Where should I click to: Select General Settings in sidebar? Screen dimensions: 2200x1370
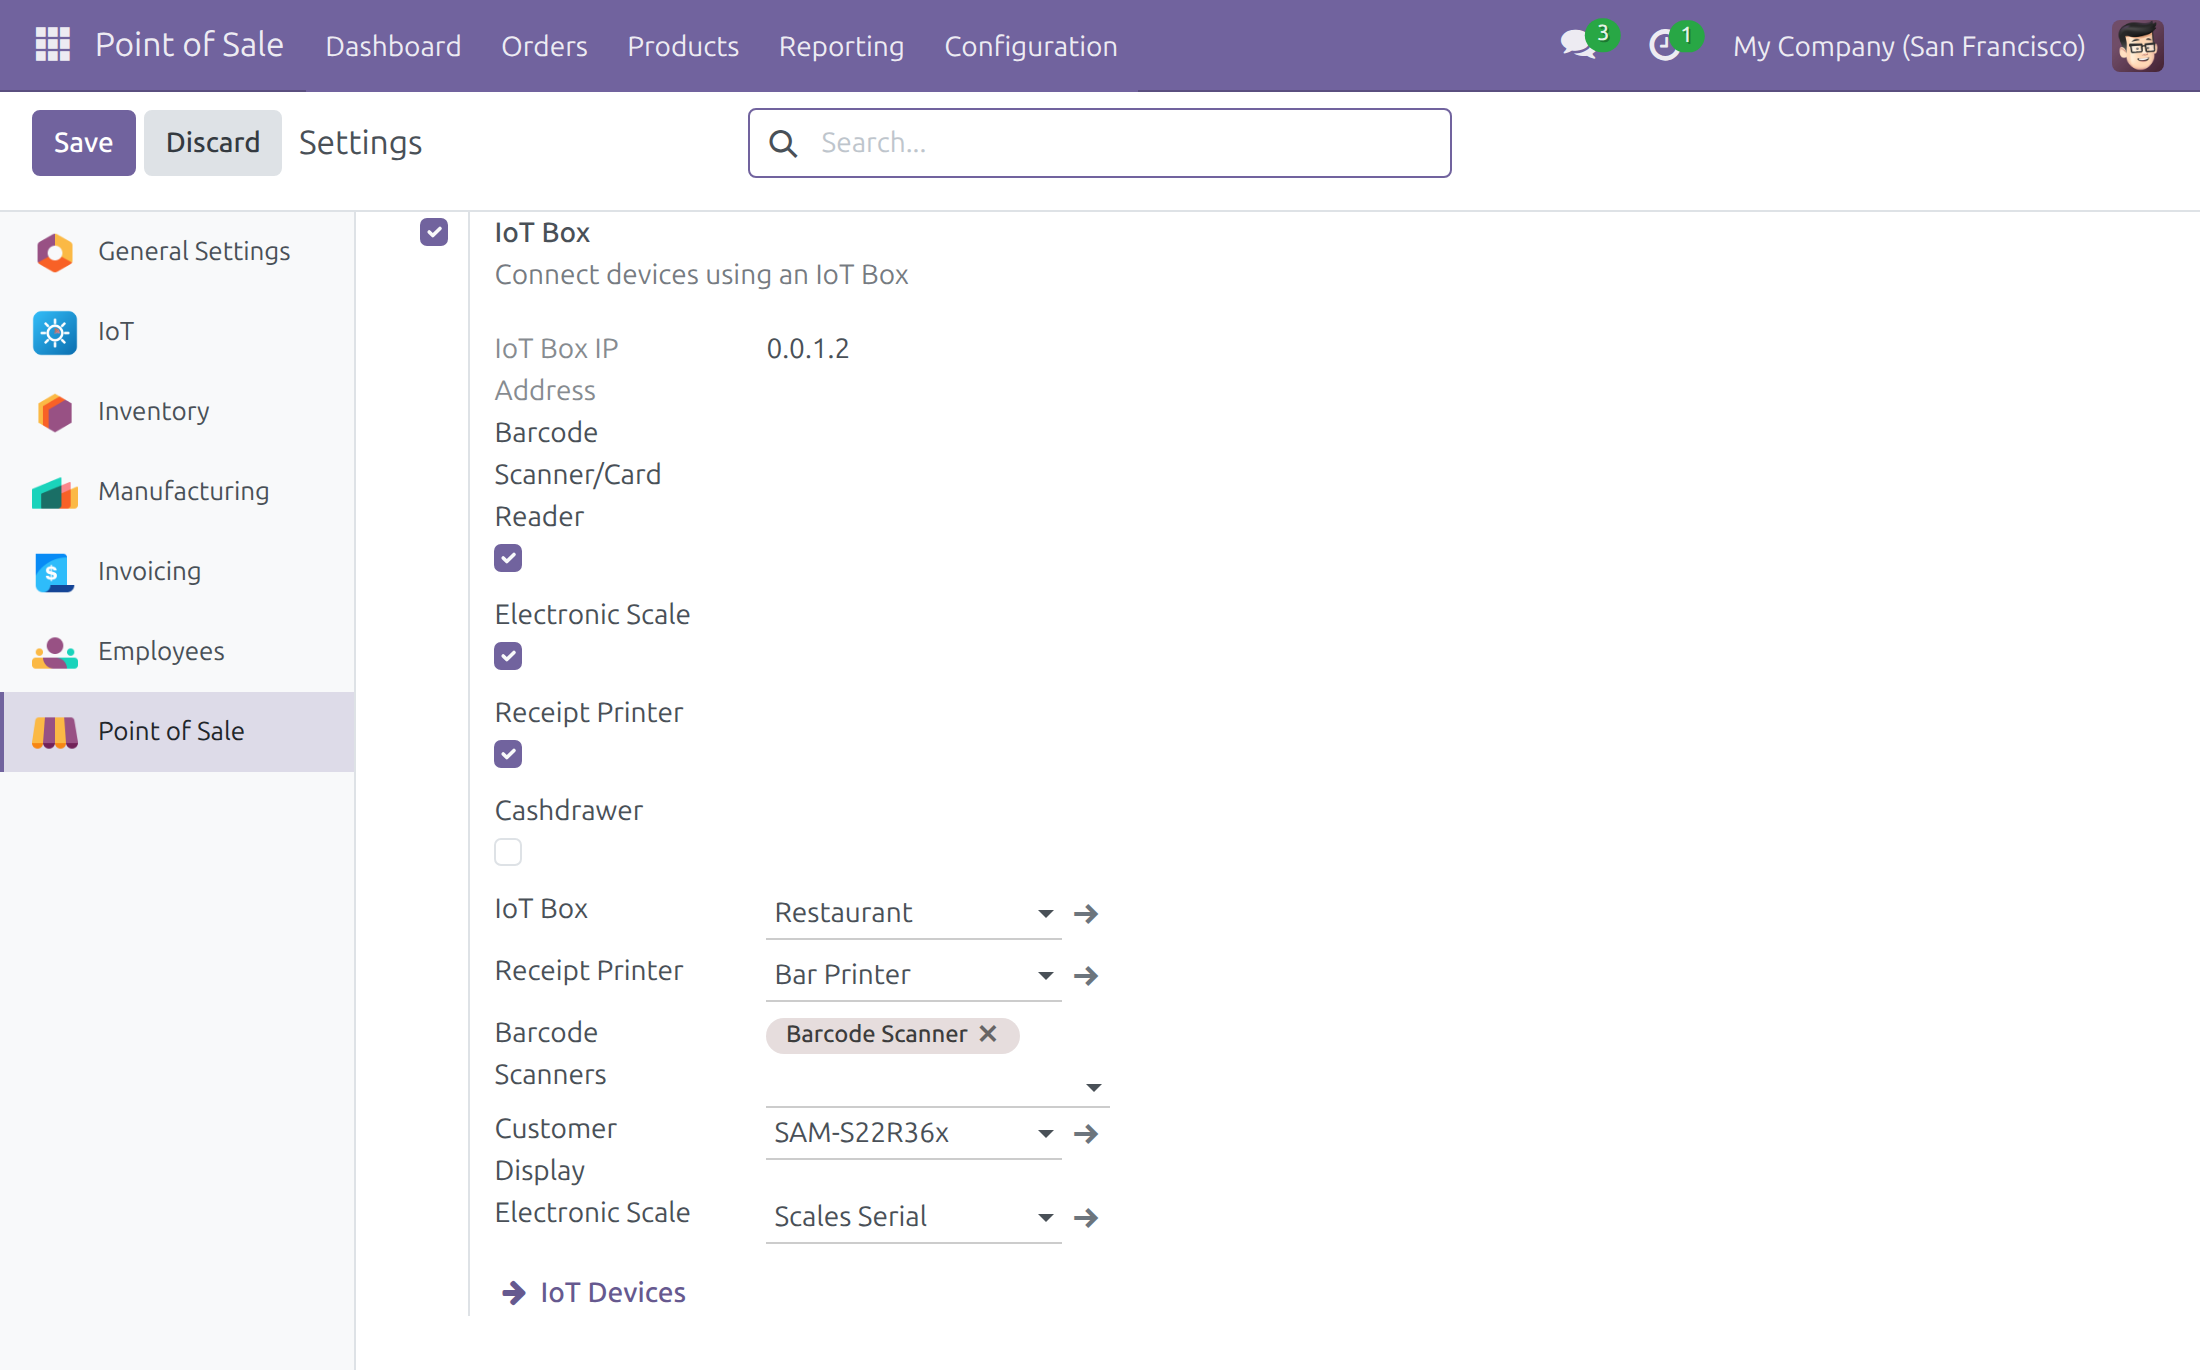point(178,252)
